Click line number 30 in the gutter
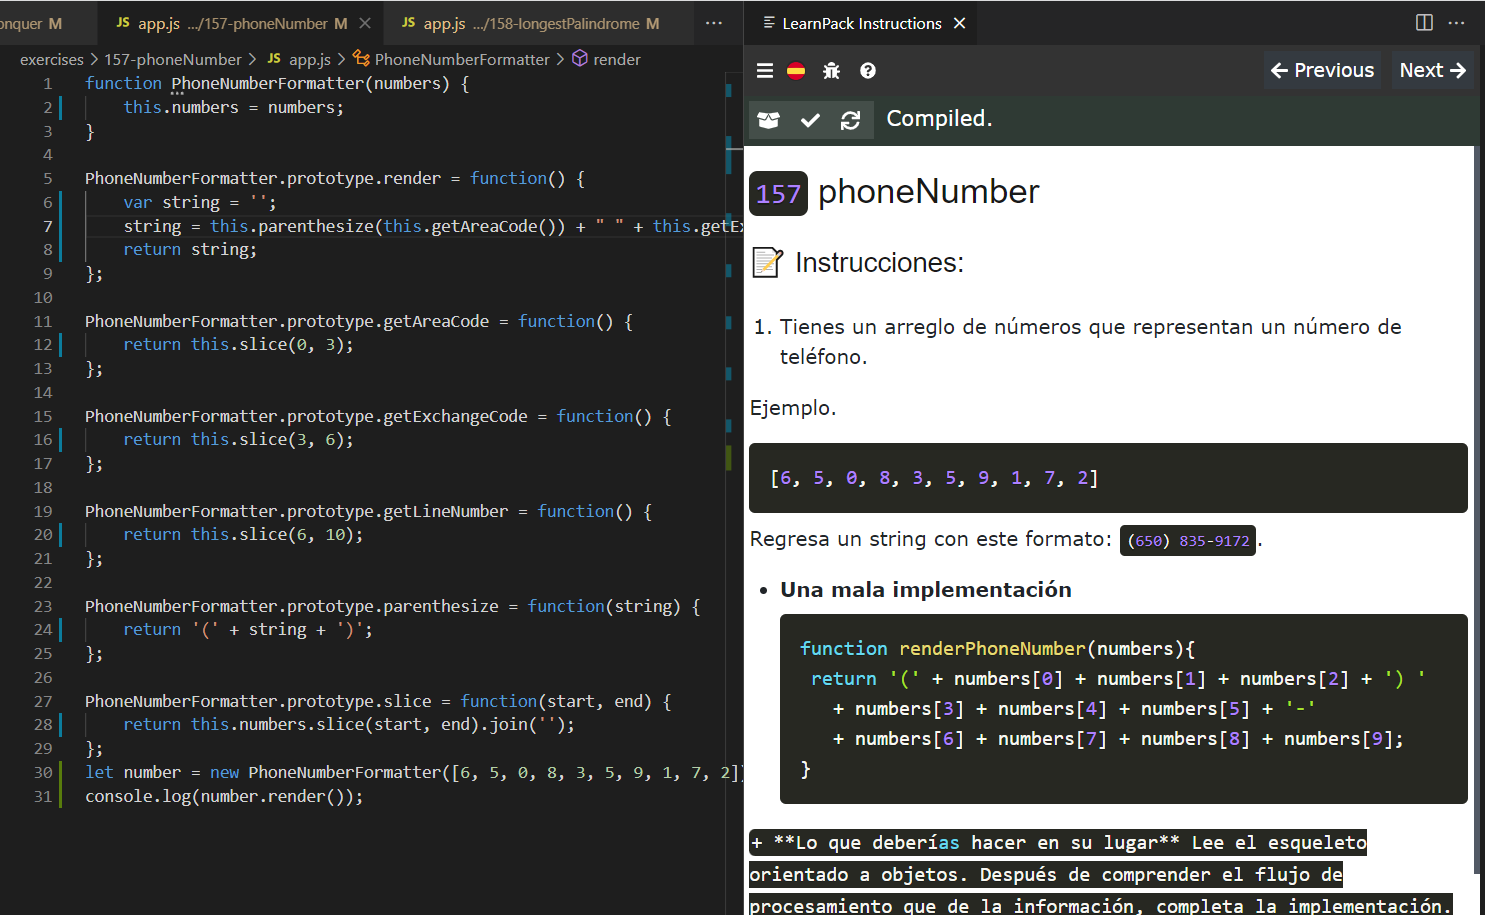1485x915 pixels. [x=42, y=772]
